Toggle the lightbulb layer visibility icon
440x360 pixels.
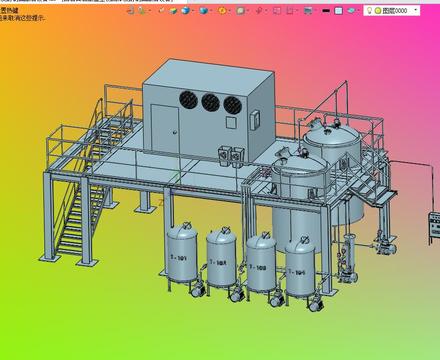point(369,11)
